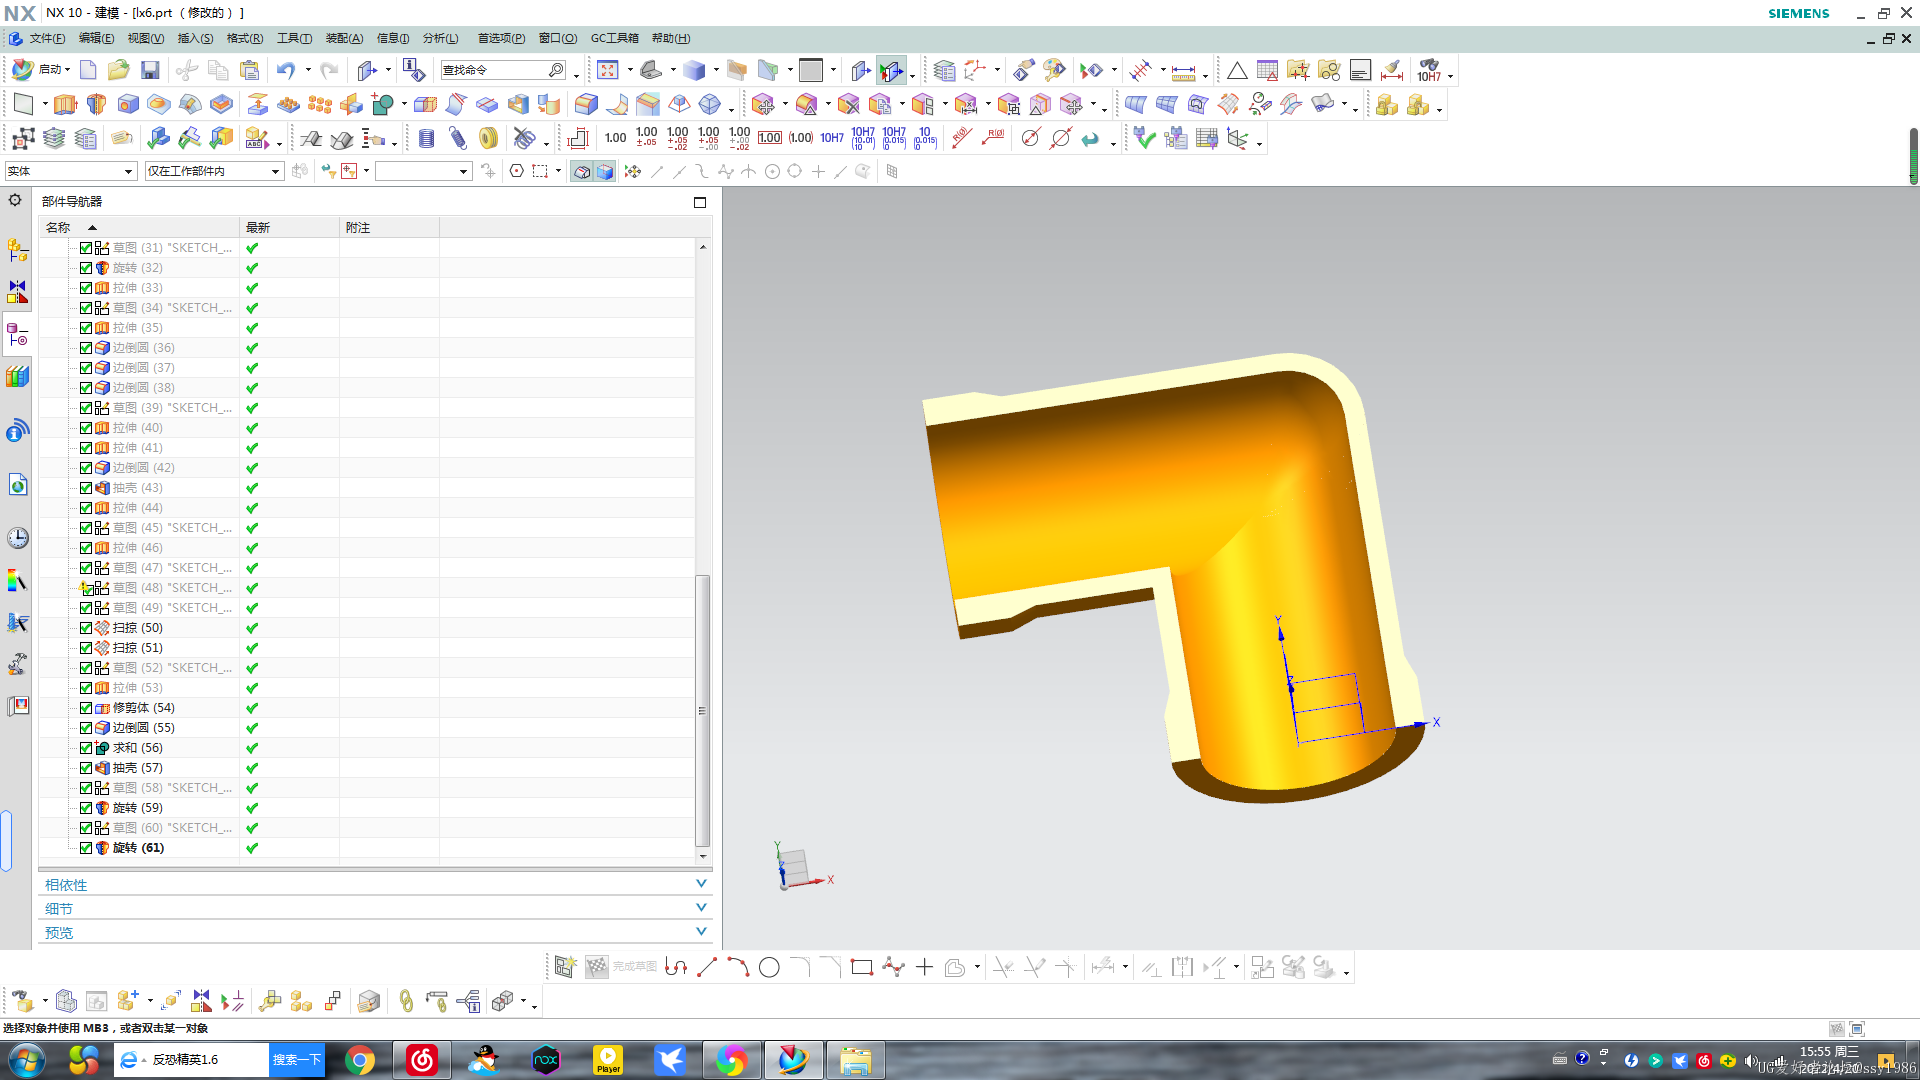1920x1080 pixels.
Task: Click the Extrude feature icon
Action: click(65, 104)
